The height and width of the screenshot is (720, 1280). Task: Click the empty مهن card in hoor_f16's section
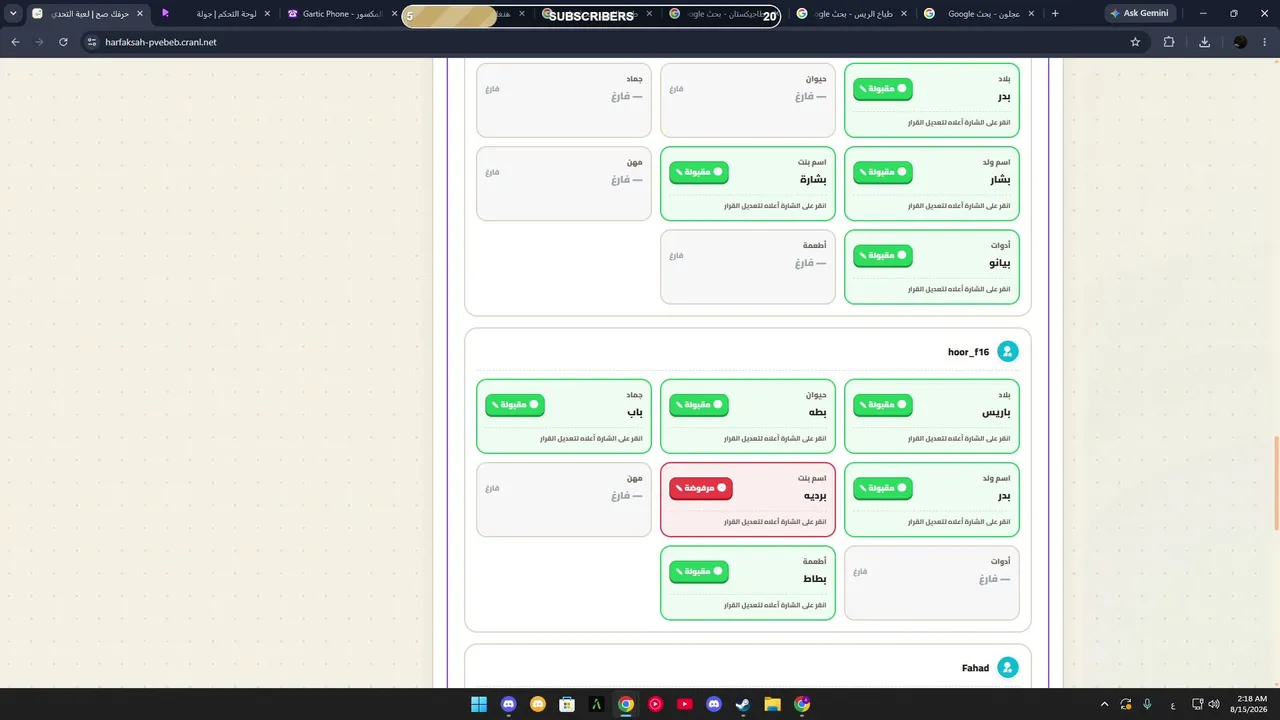[564, 499]
